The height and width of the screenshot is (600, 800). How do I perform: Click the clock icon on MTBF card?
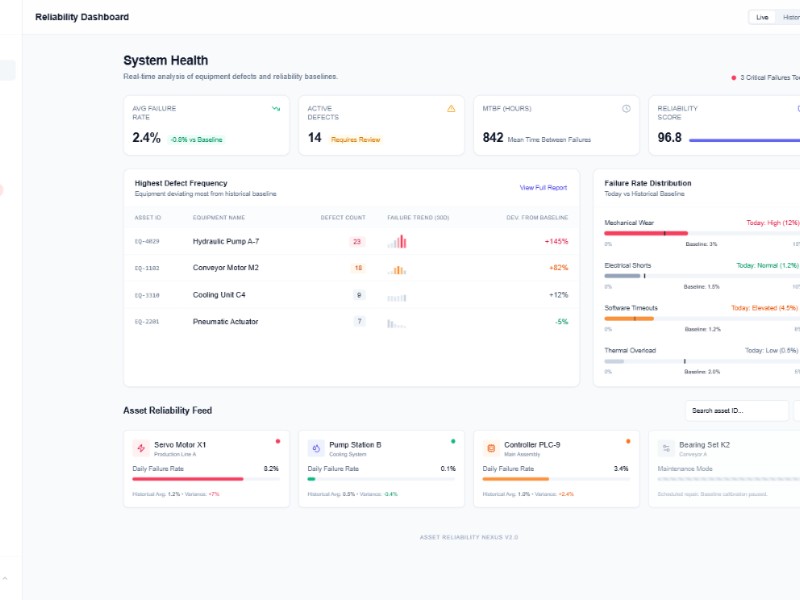(626, 108)
